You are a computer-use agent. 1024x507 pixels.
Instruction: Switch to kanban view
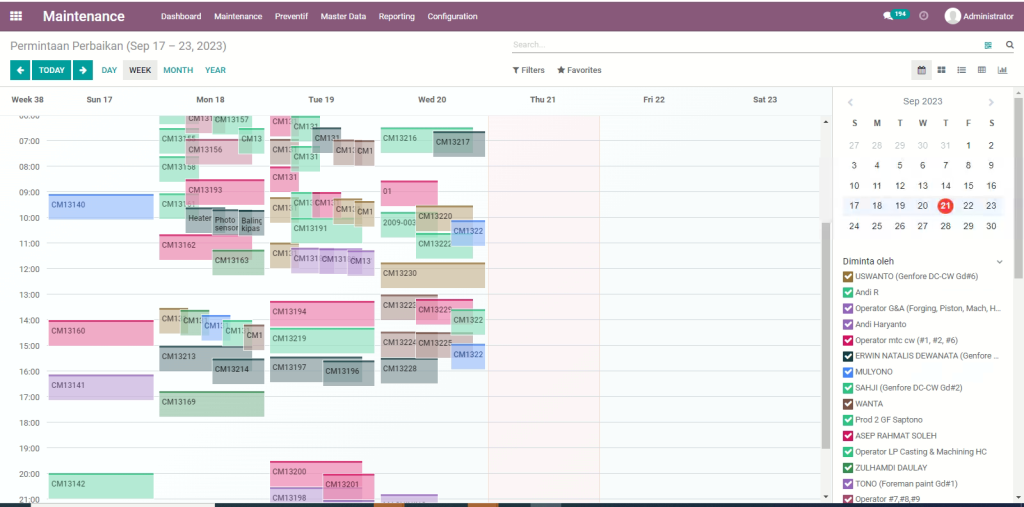pos(941,70)
